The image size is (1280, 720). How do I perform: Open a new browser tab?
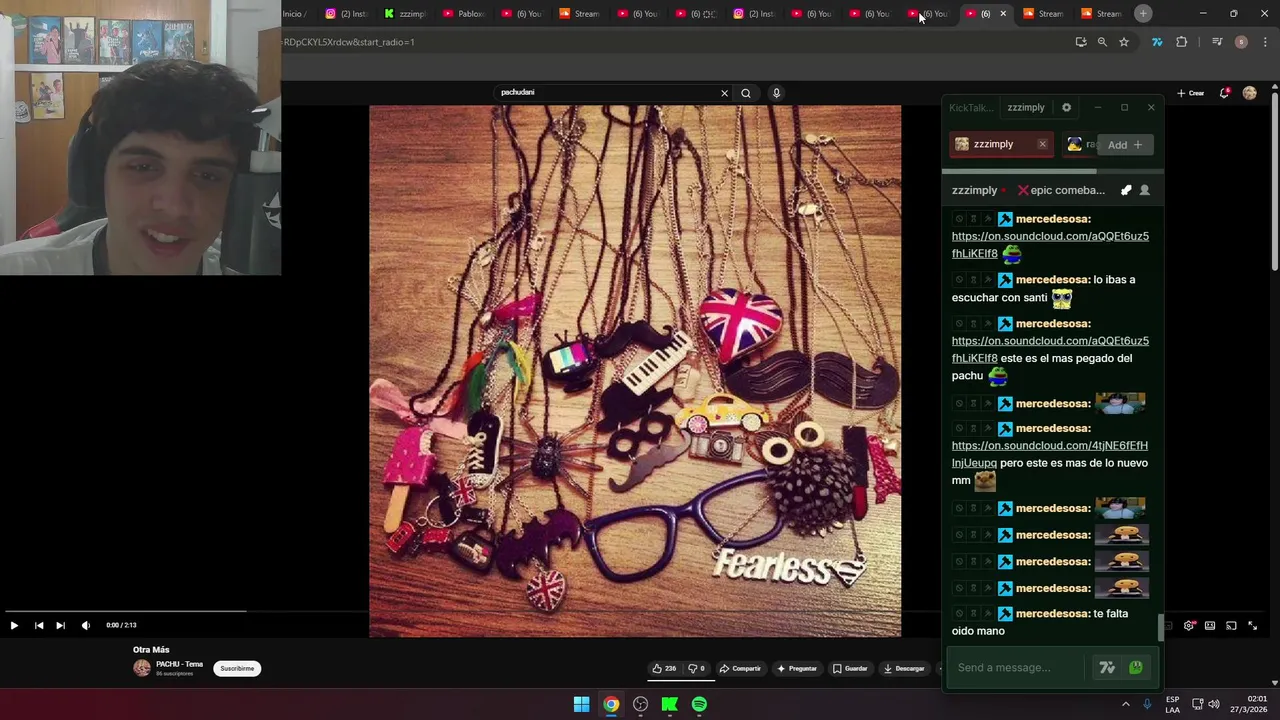(1143, 13)
